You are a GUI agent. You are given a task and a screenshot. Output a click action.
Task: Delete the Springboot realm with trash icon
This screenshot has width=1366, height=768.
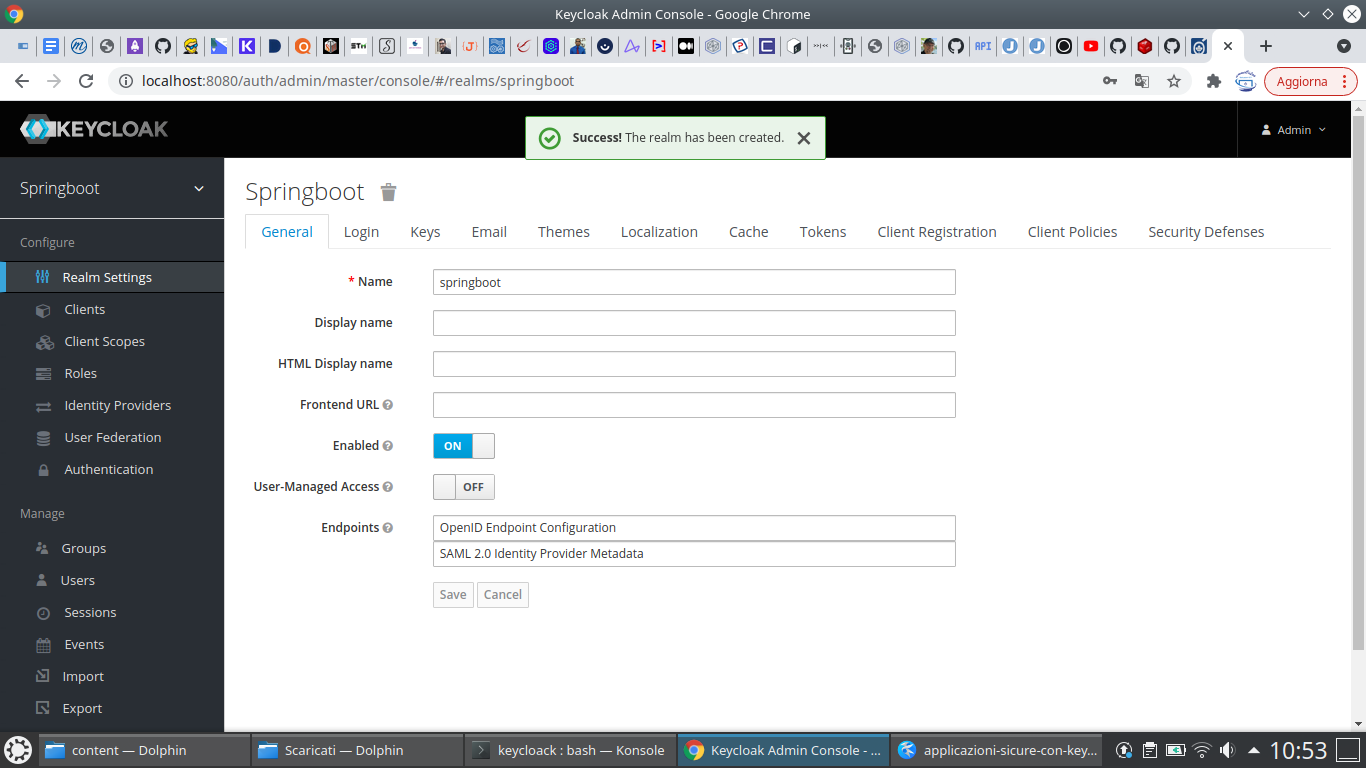tap(388, 192)
